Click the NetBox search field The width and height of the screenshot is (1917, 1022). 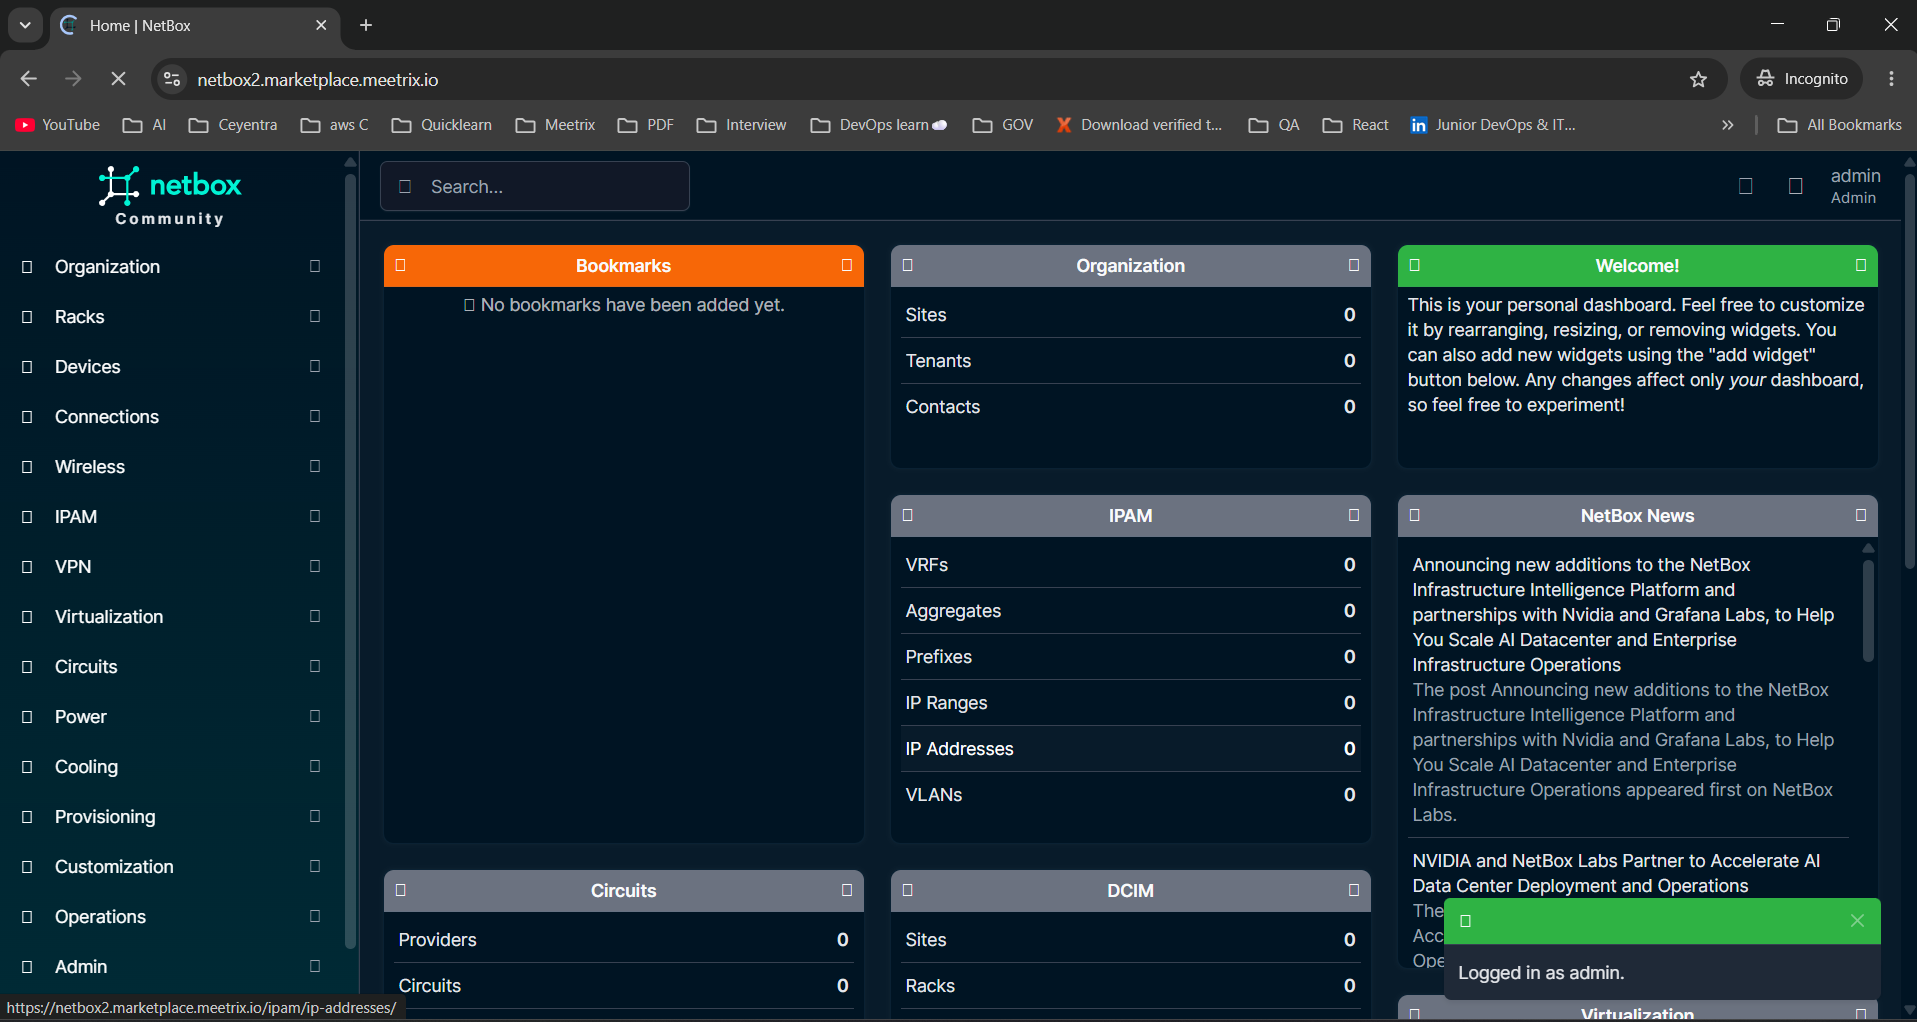pos(535,186)
